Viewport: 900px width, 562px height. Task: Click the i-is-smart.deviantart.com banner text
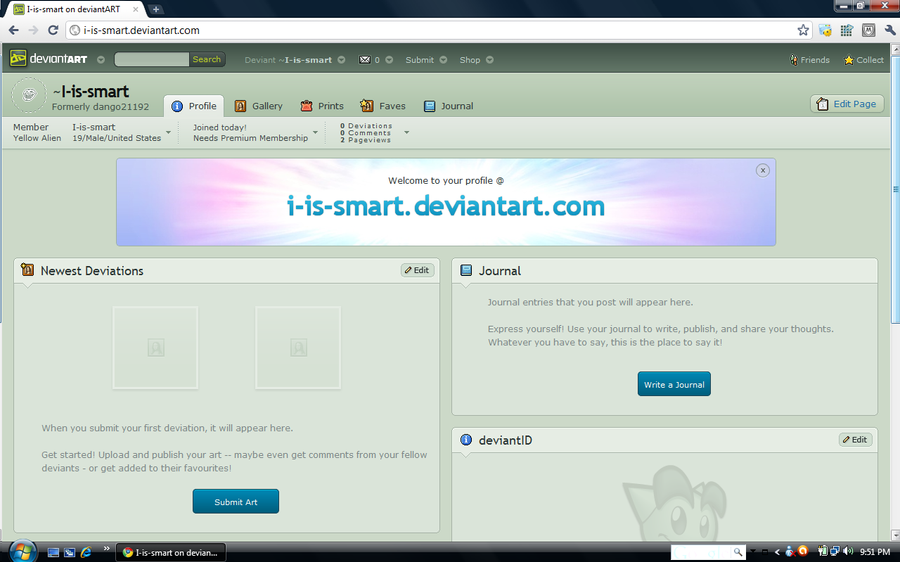pyautogui.click(x=445, y=206)
